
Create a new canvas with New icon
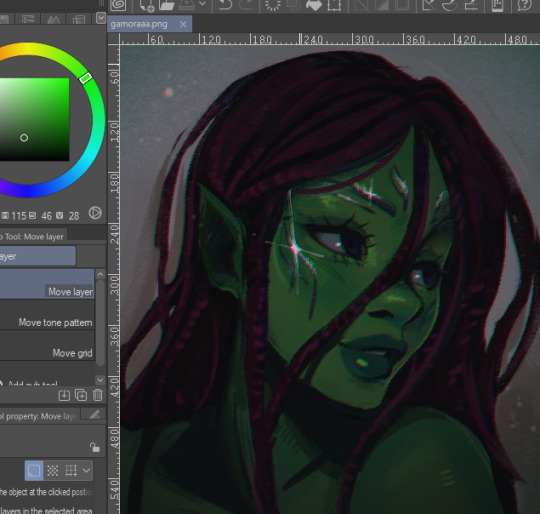[147, 5]
